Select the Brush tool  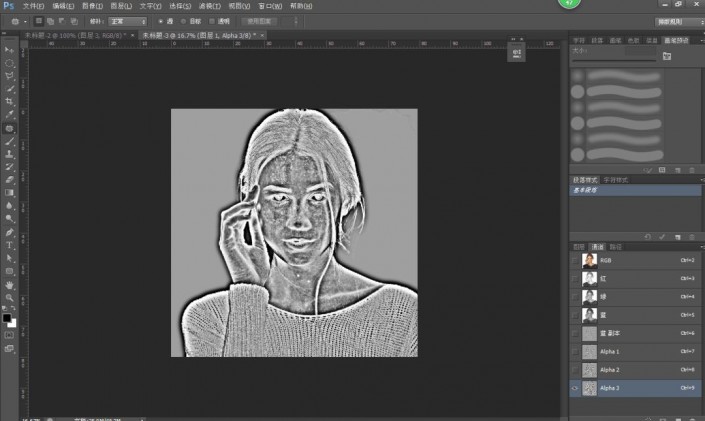coord(10,141)
